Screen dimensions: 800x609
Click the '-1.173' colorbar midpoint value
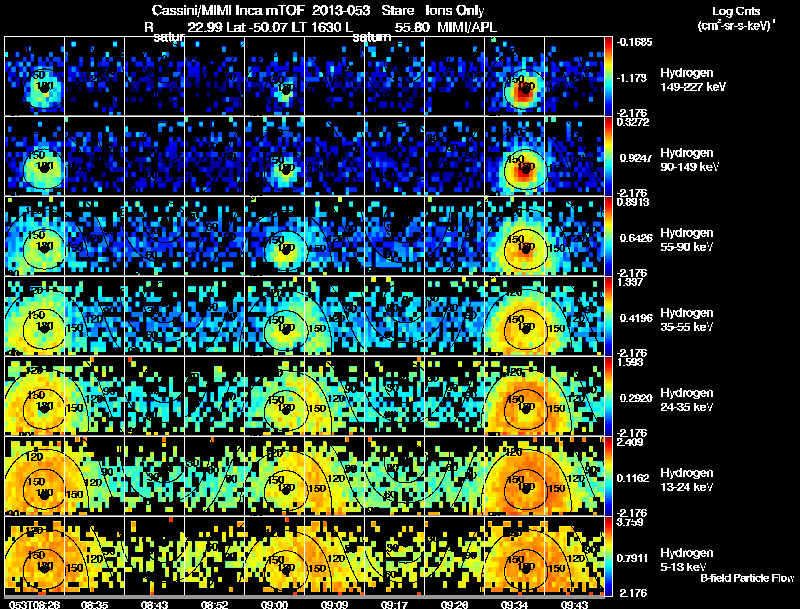(632, 78)
